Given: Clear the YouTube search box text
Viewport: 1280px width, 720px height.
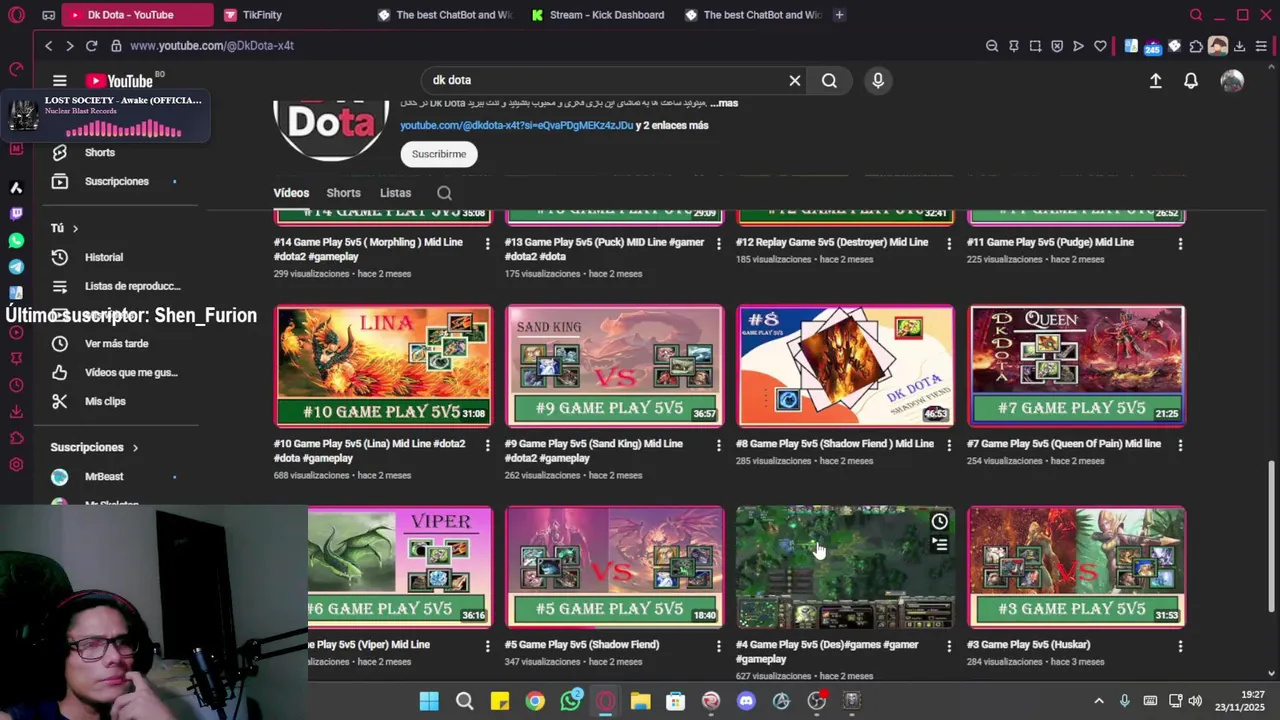Looking at the screenshot, I should [x=795, y=80].
